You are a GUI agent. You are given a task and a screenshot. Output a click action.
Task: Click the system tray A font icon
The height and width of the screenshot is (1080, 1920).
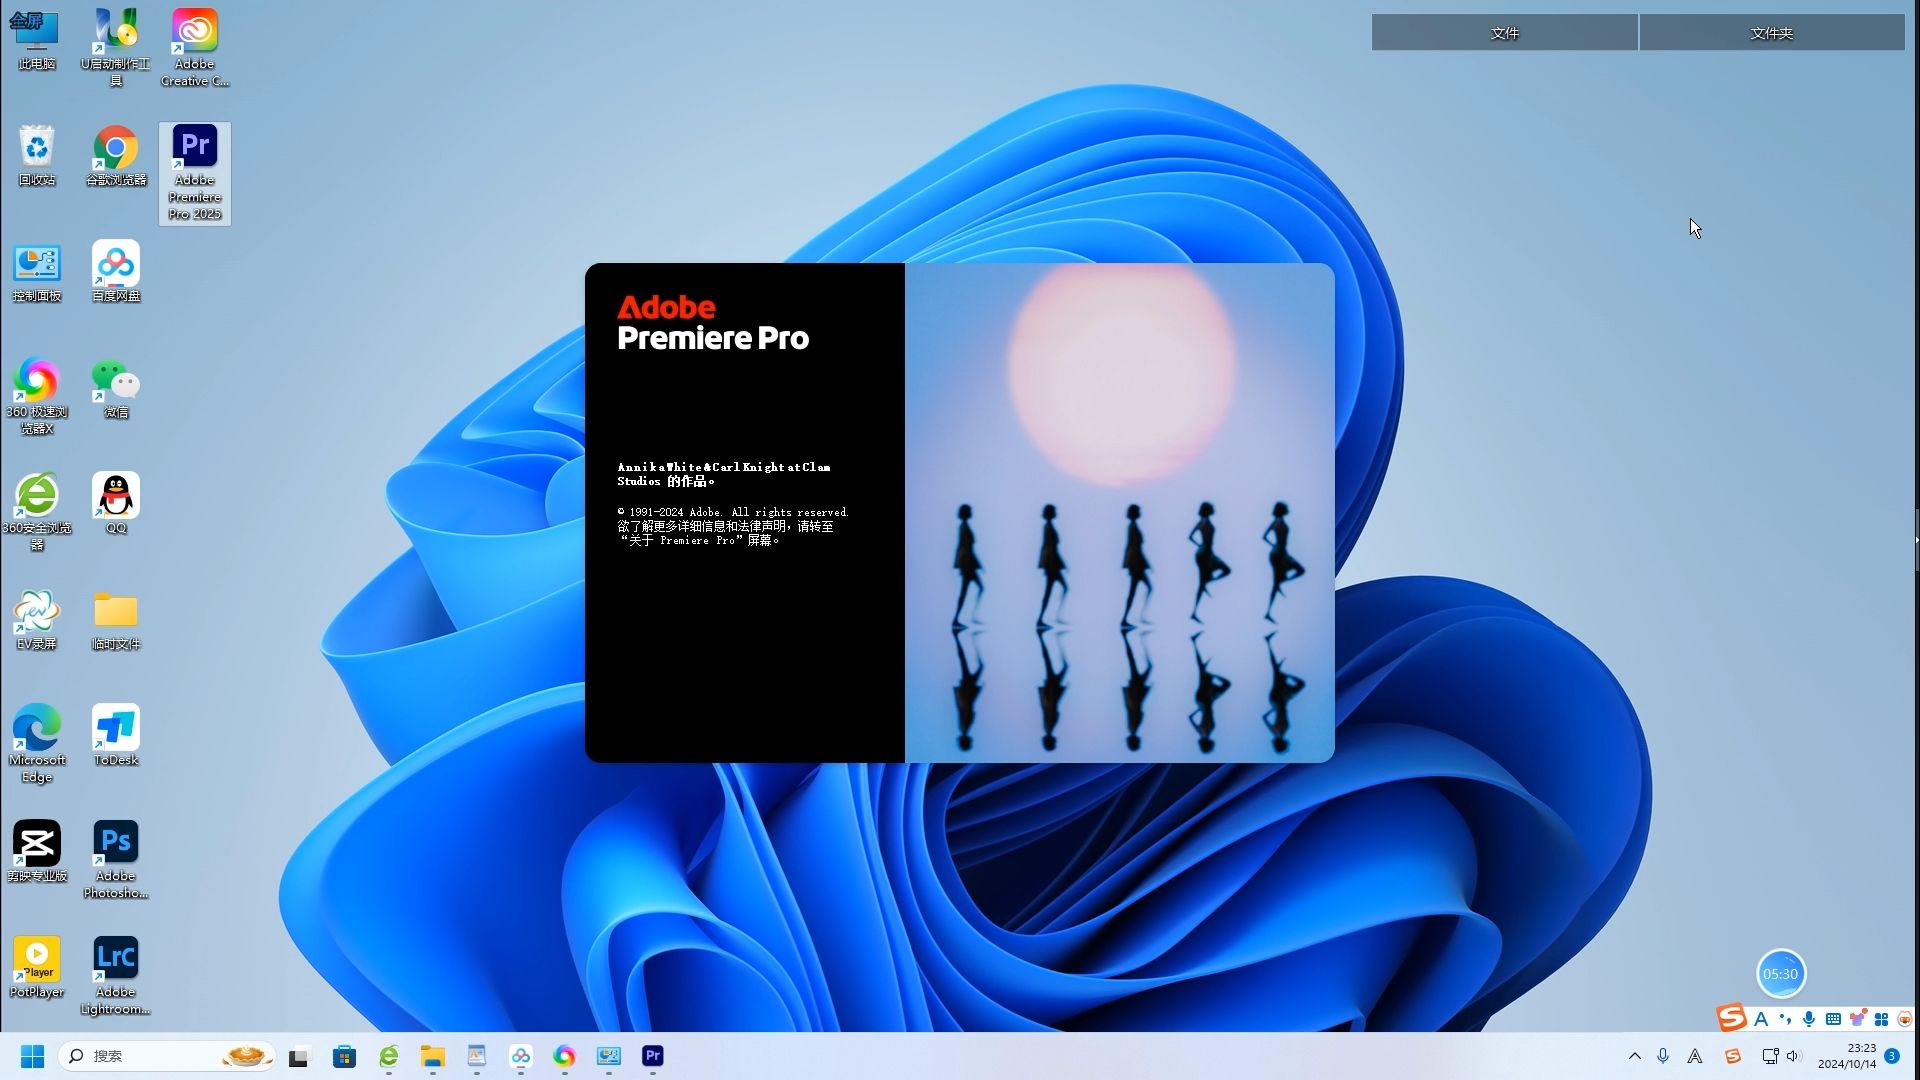point(1695,1056)
